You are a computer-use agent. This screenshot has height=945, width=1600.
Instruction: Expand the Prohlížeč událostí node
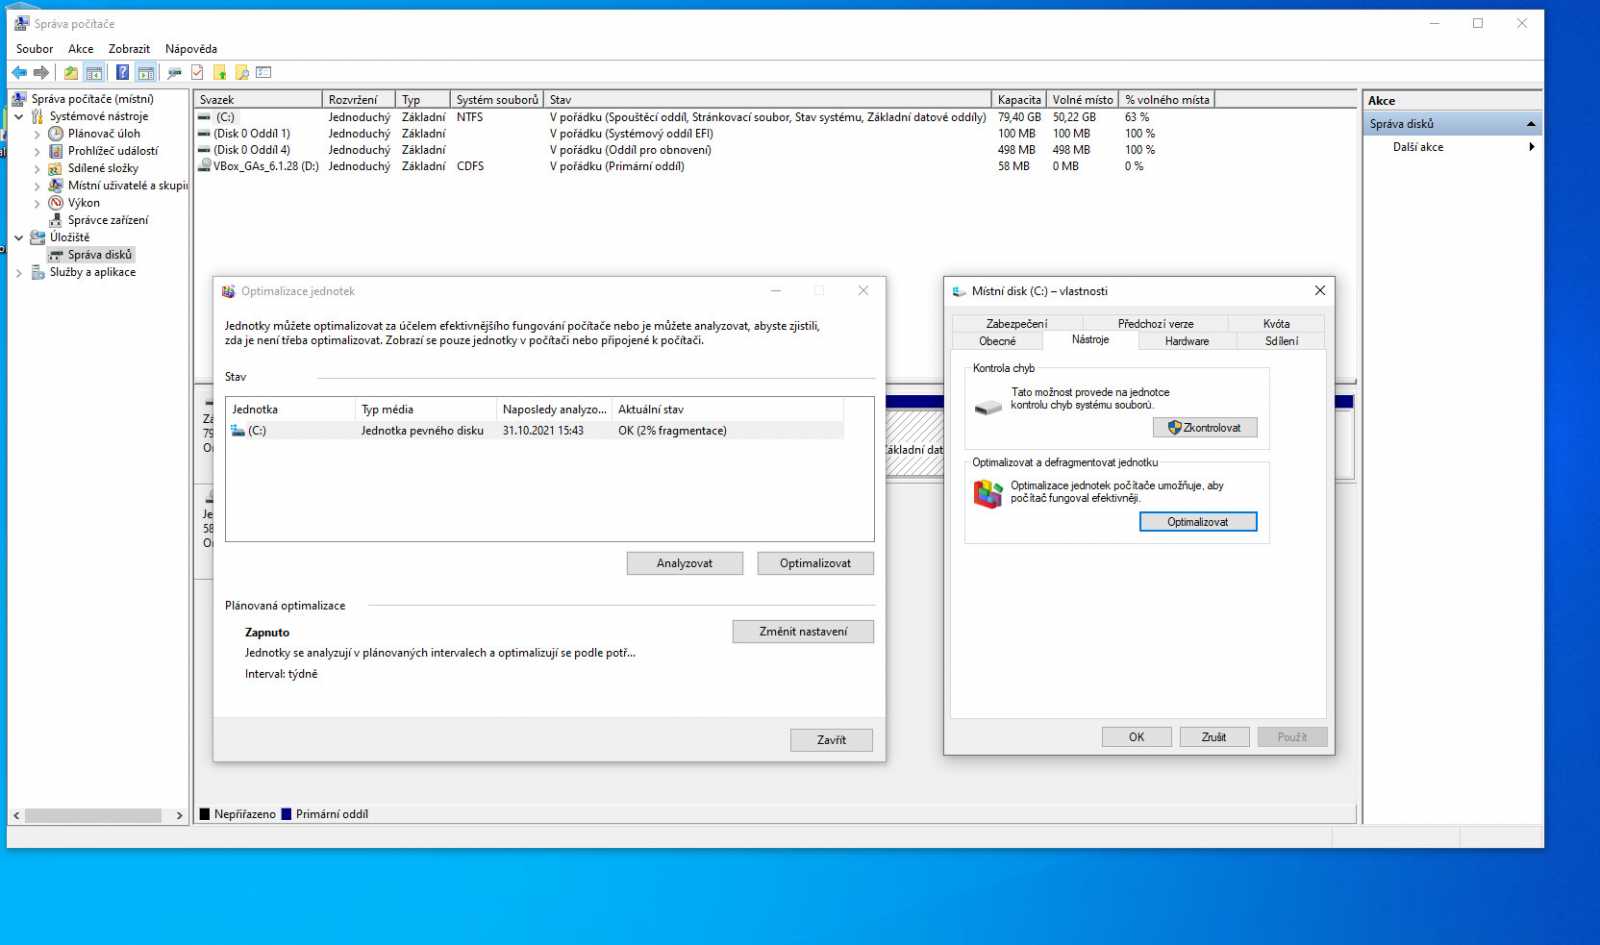tap(37, 151)
